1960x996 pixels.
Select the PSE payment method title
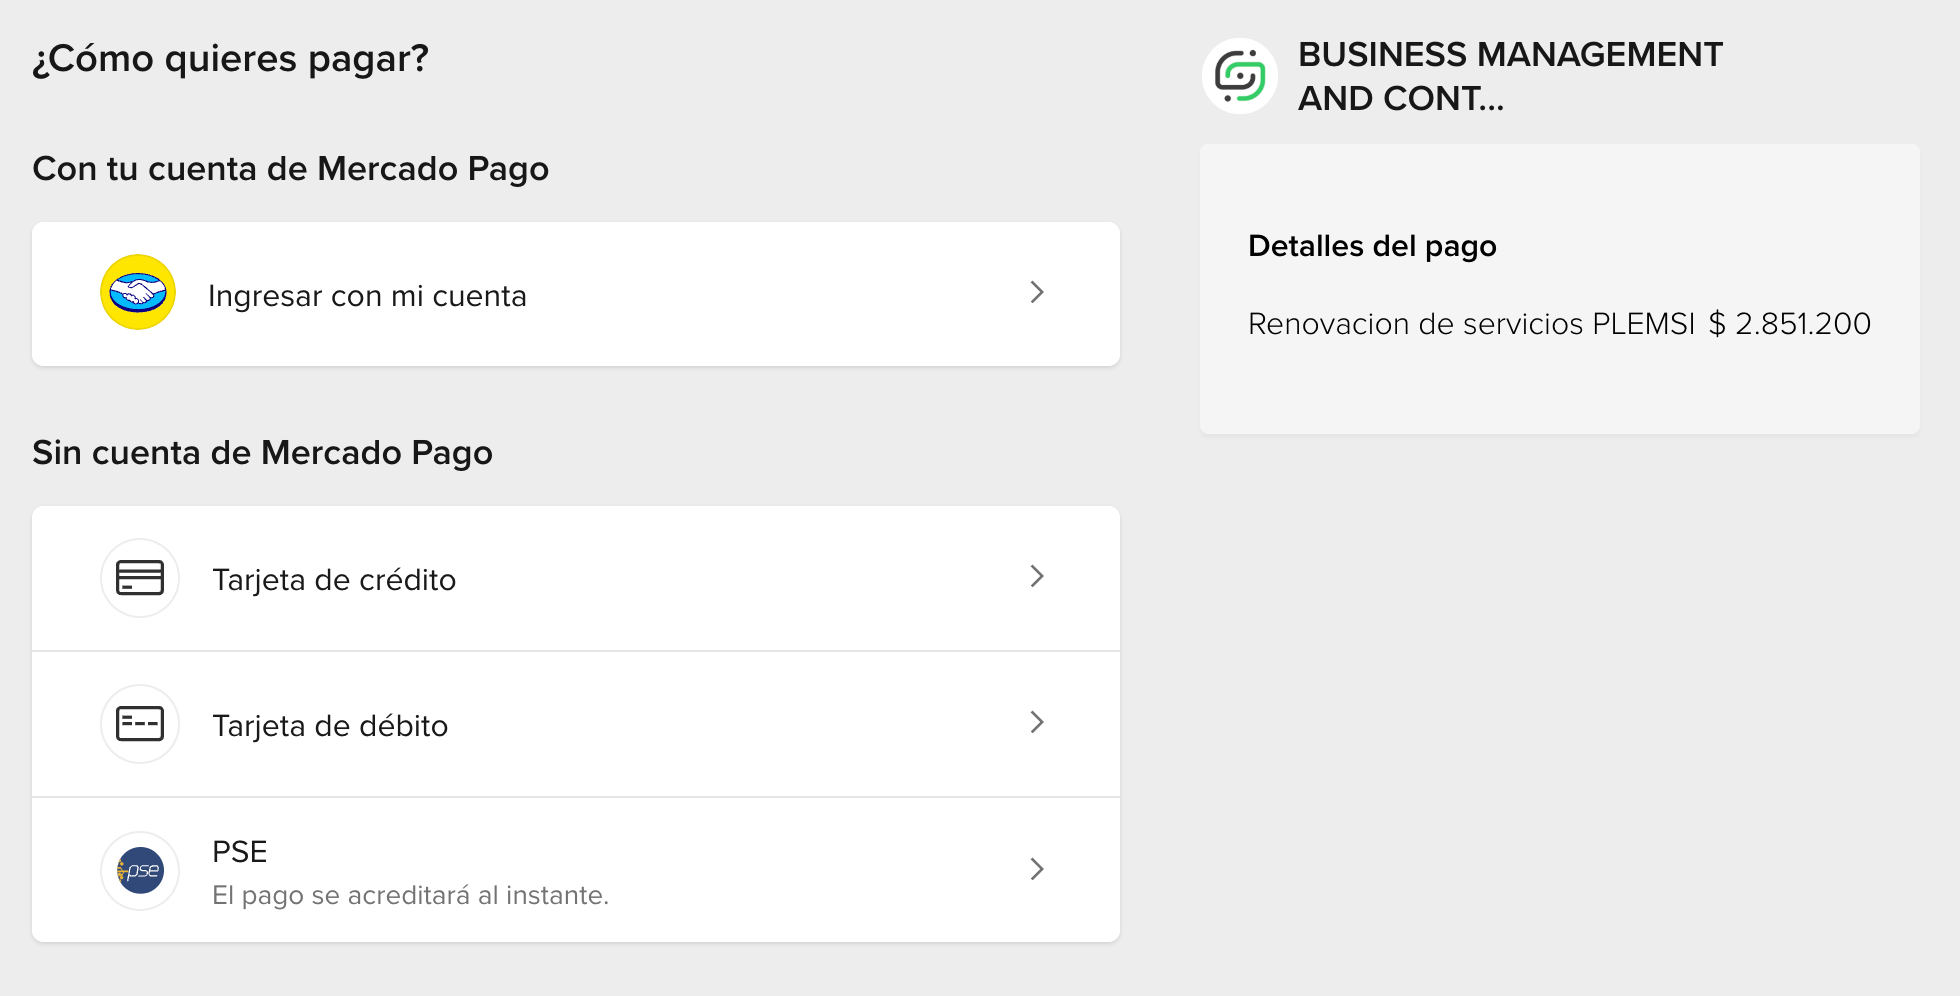point(240,852)
